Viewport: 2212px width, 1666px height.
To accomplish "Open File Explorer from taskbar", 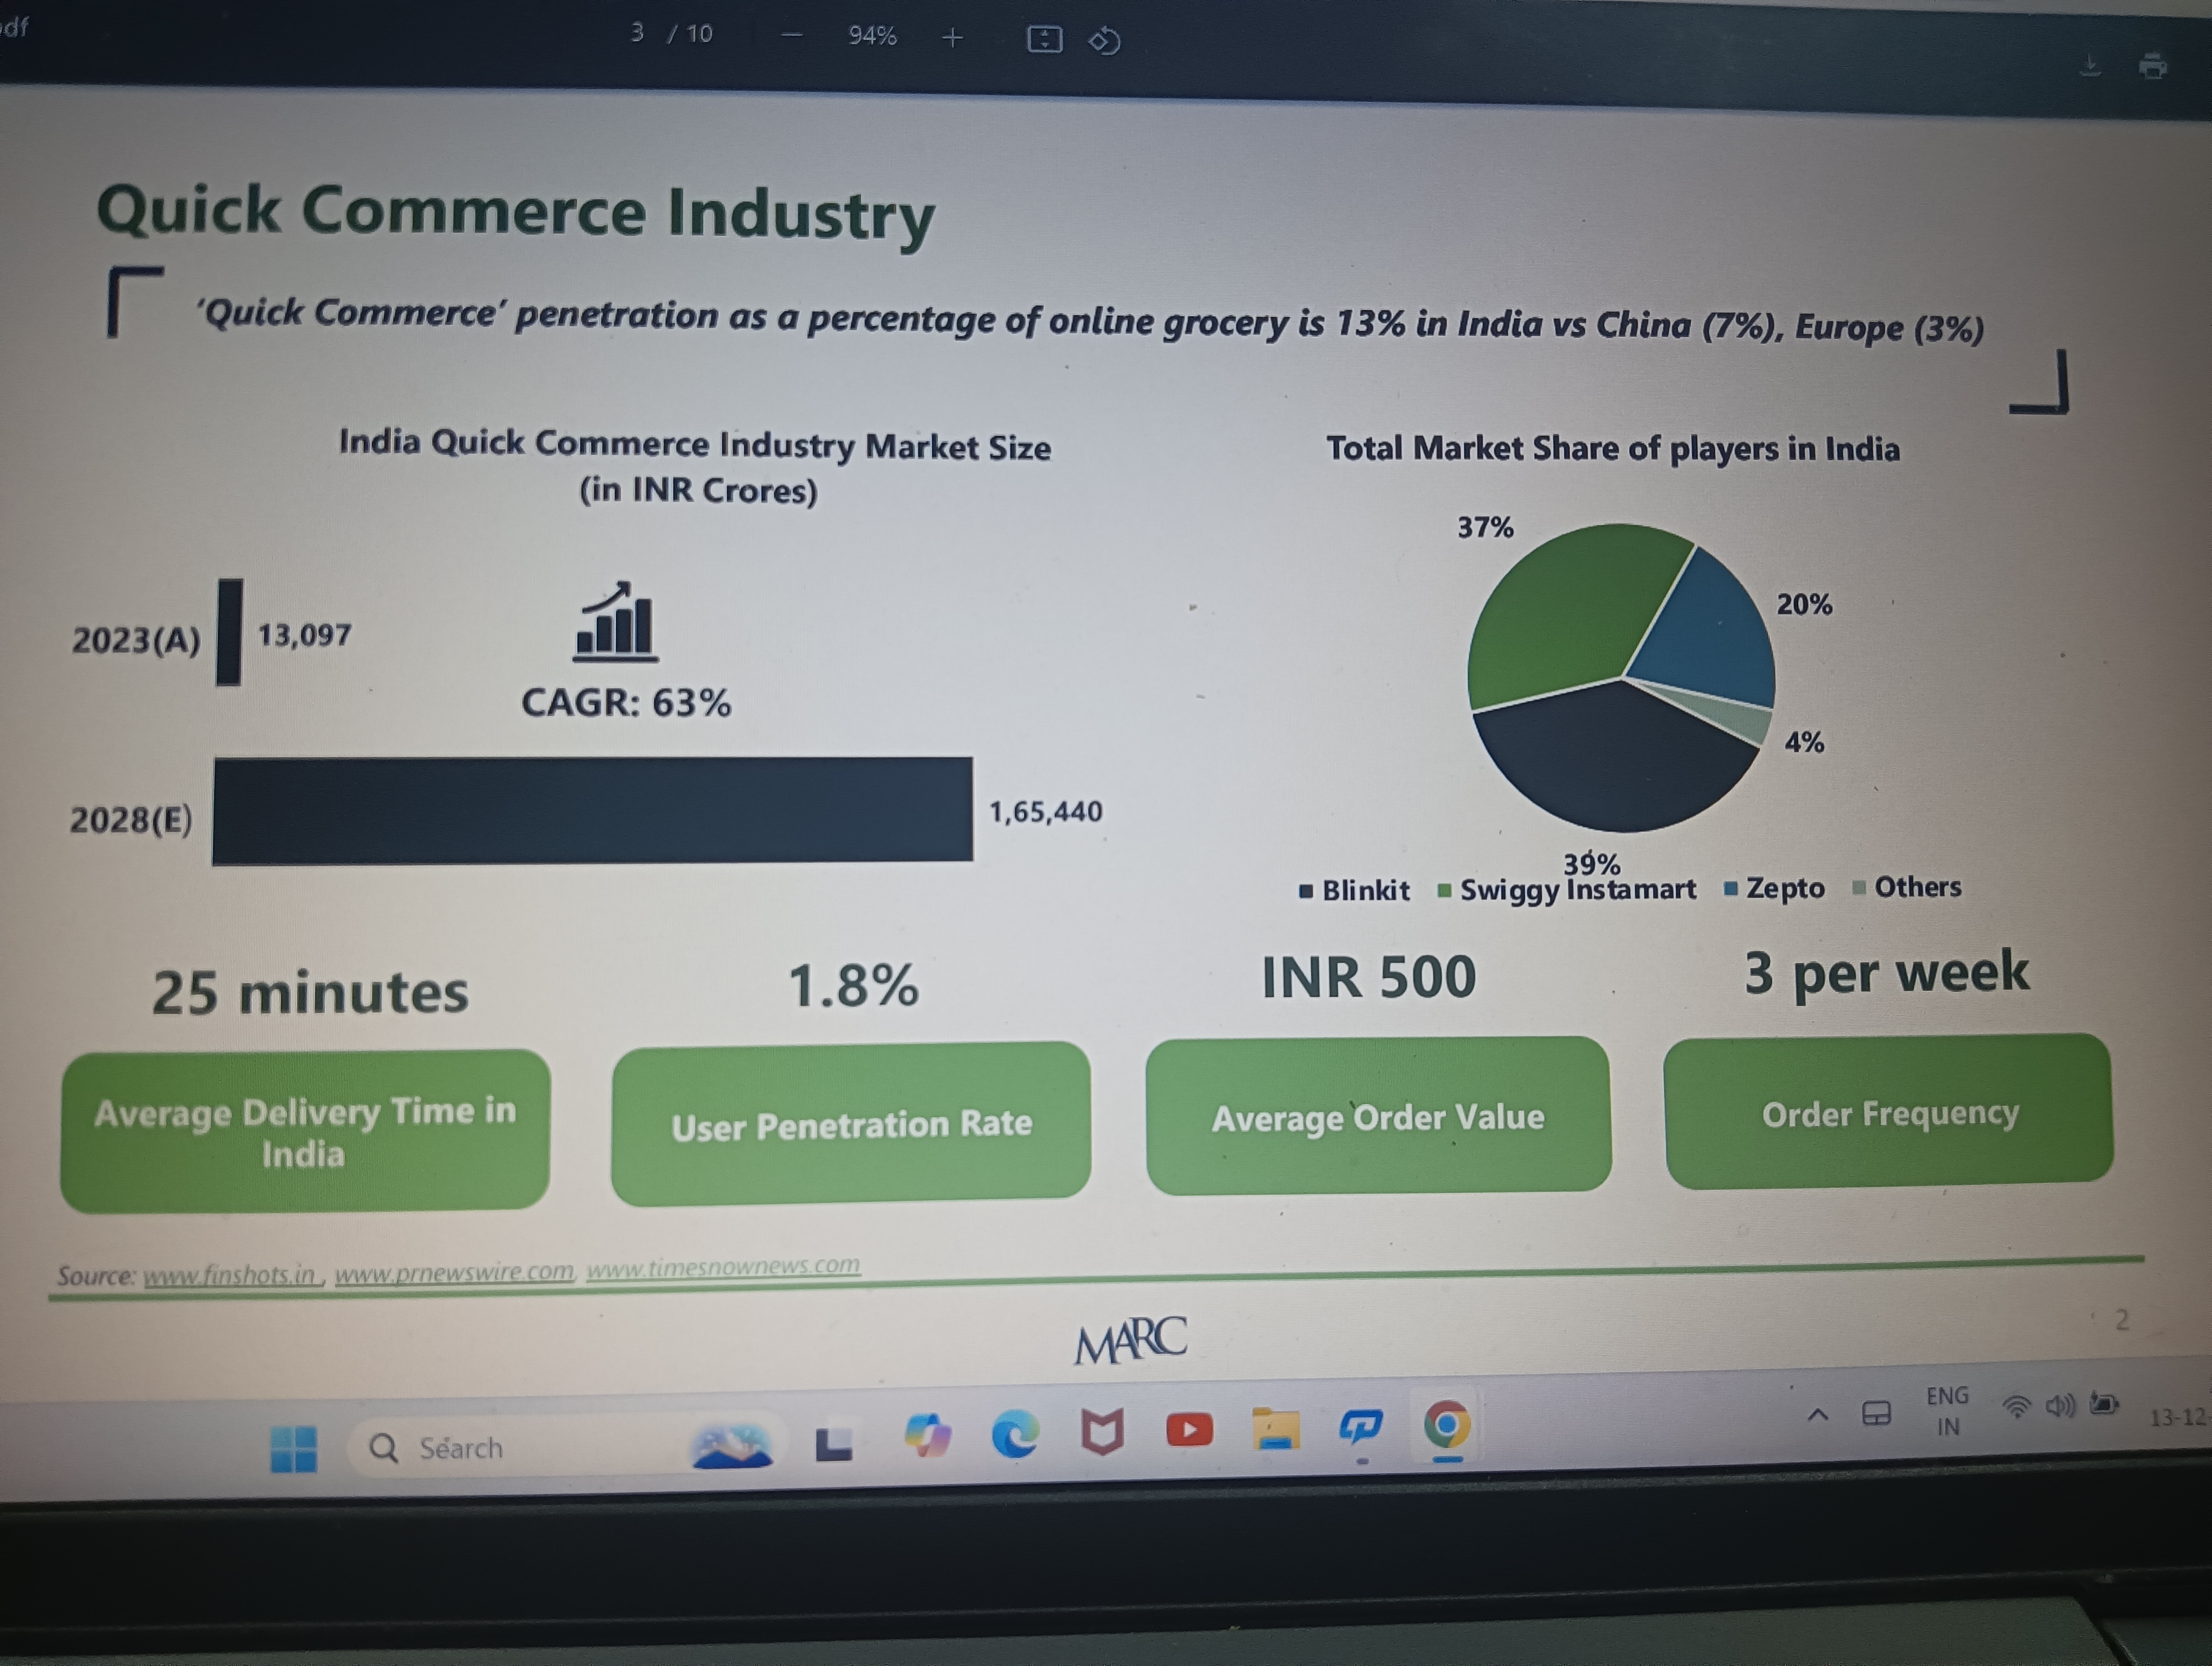I will pos(1275,1428).
